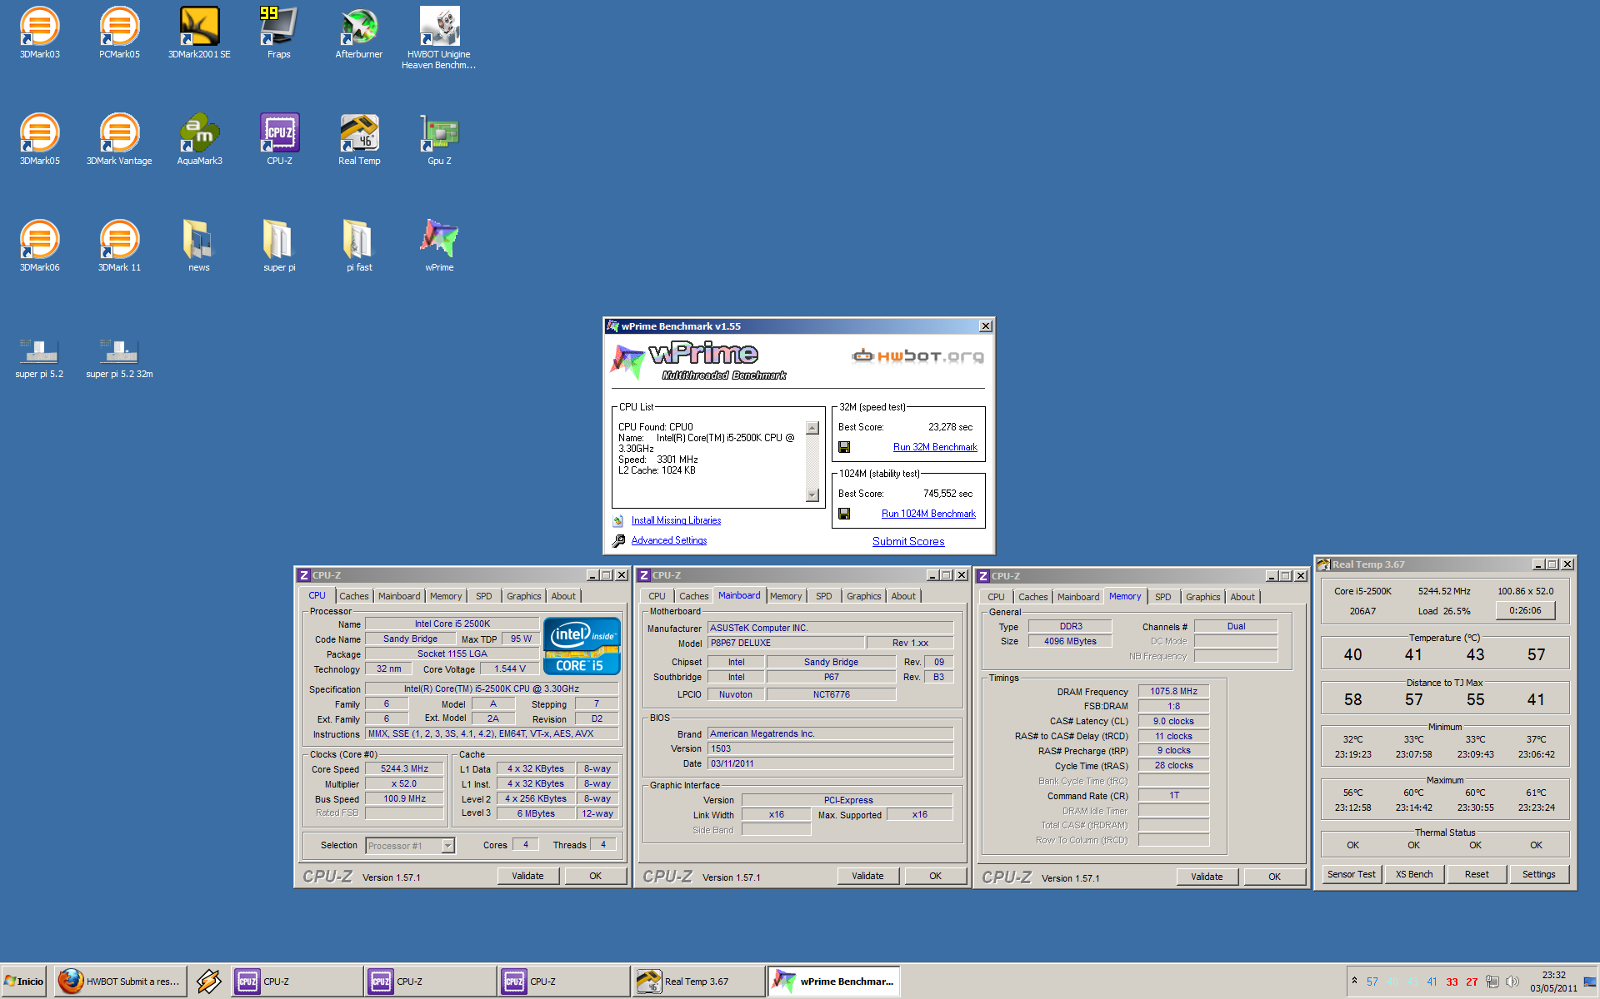Click the DRAM Frequency 1075.8 MHz value
This screenshot has width=1600, height=999.
pos(1174,691)
